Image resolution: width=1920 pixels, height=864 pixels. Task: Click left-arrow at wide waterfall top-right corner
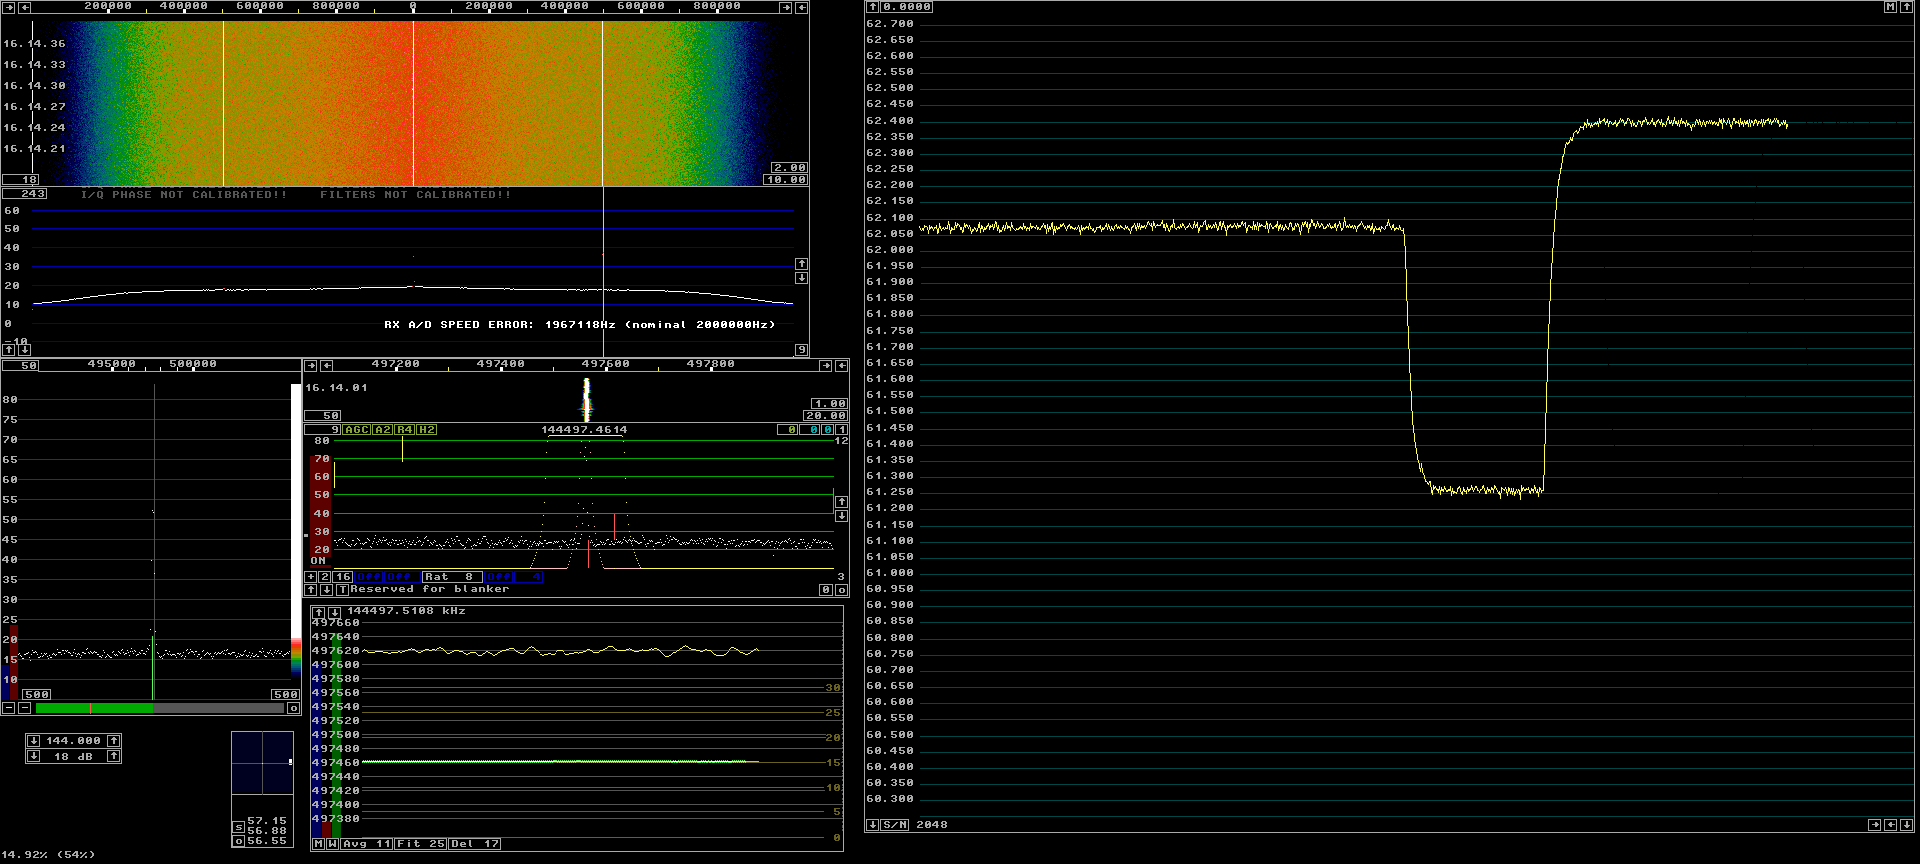[x=802, y=7]
